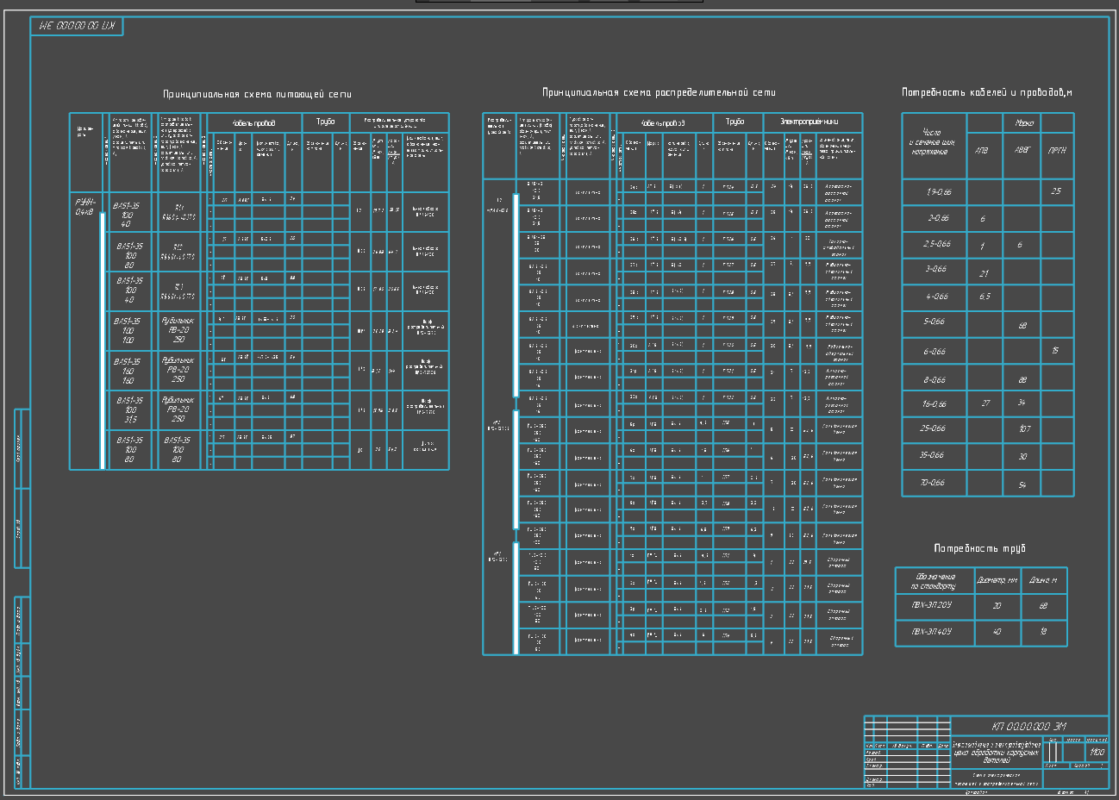
Task: Click the "Электроприёмники" header of the distribution table
Action: tap(809, 121)
